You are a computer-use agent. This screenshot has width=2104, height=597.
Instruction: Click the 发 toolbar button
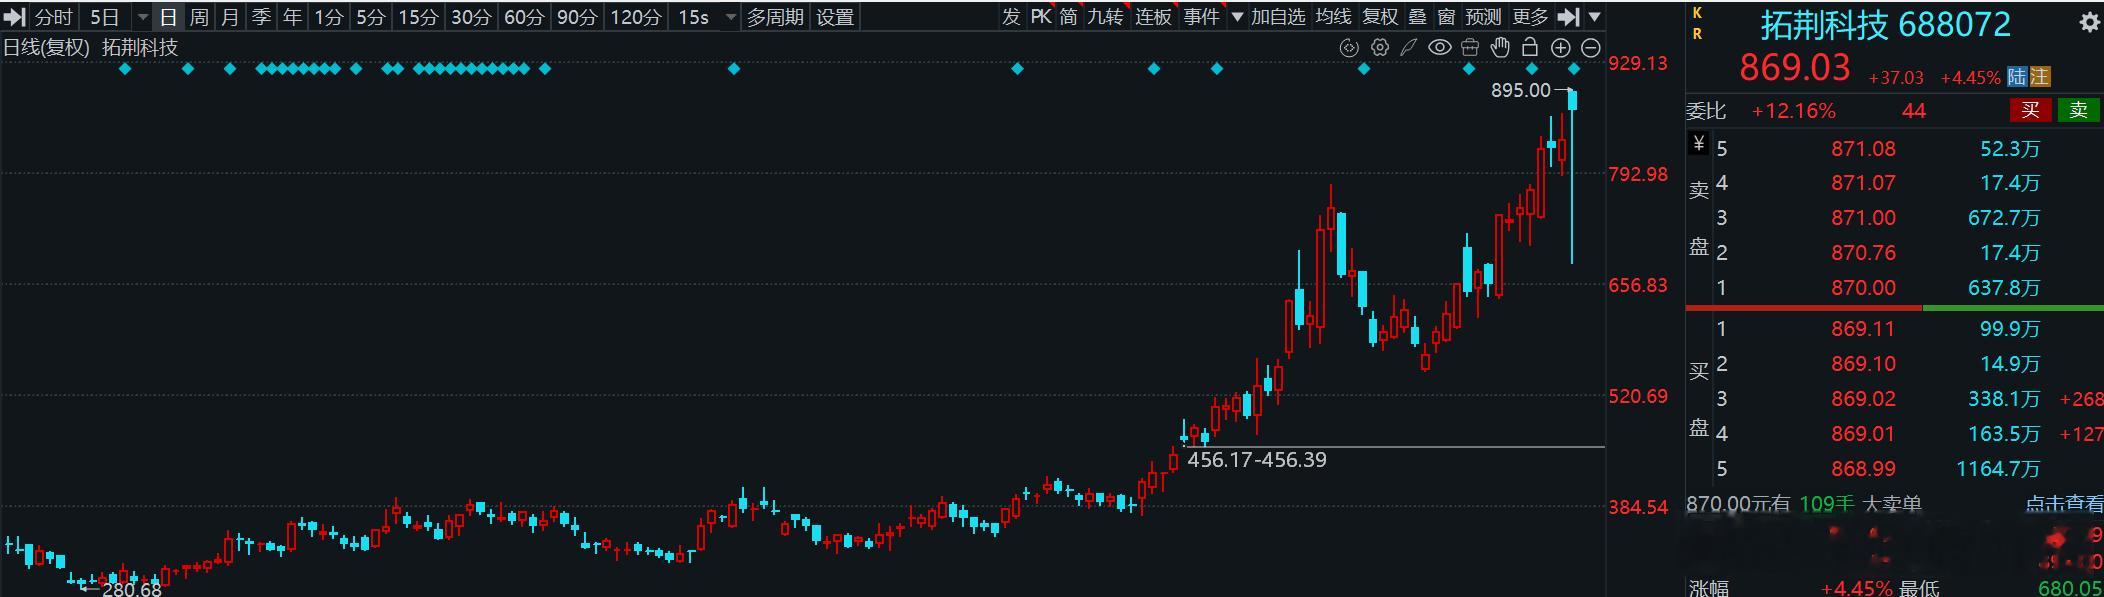coord(1011,17)
